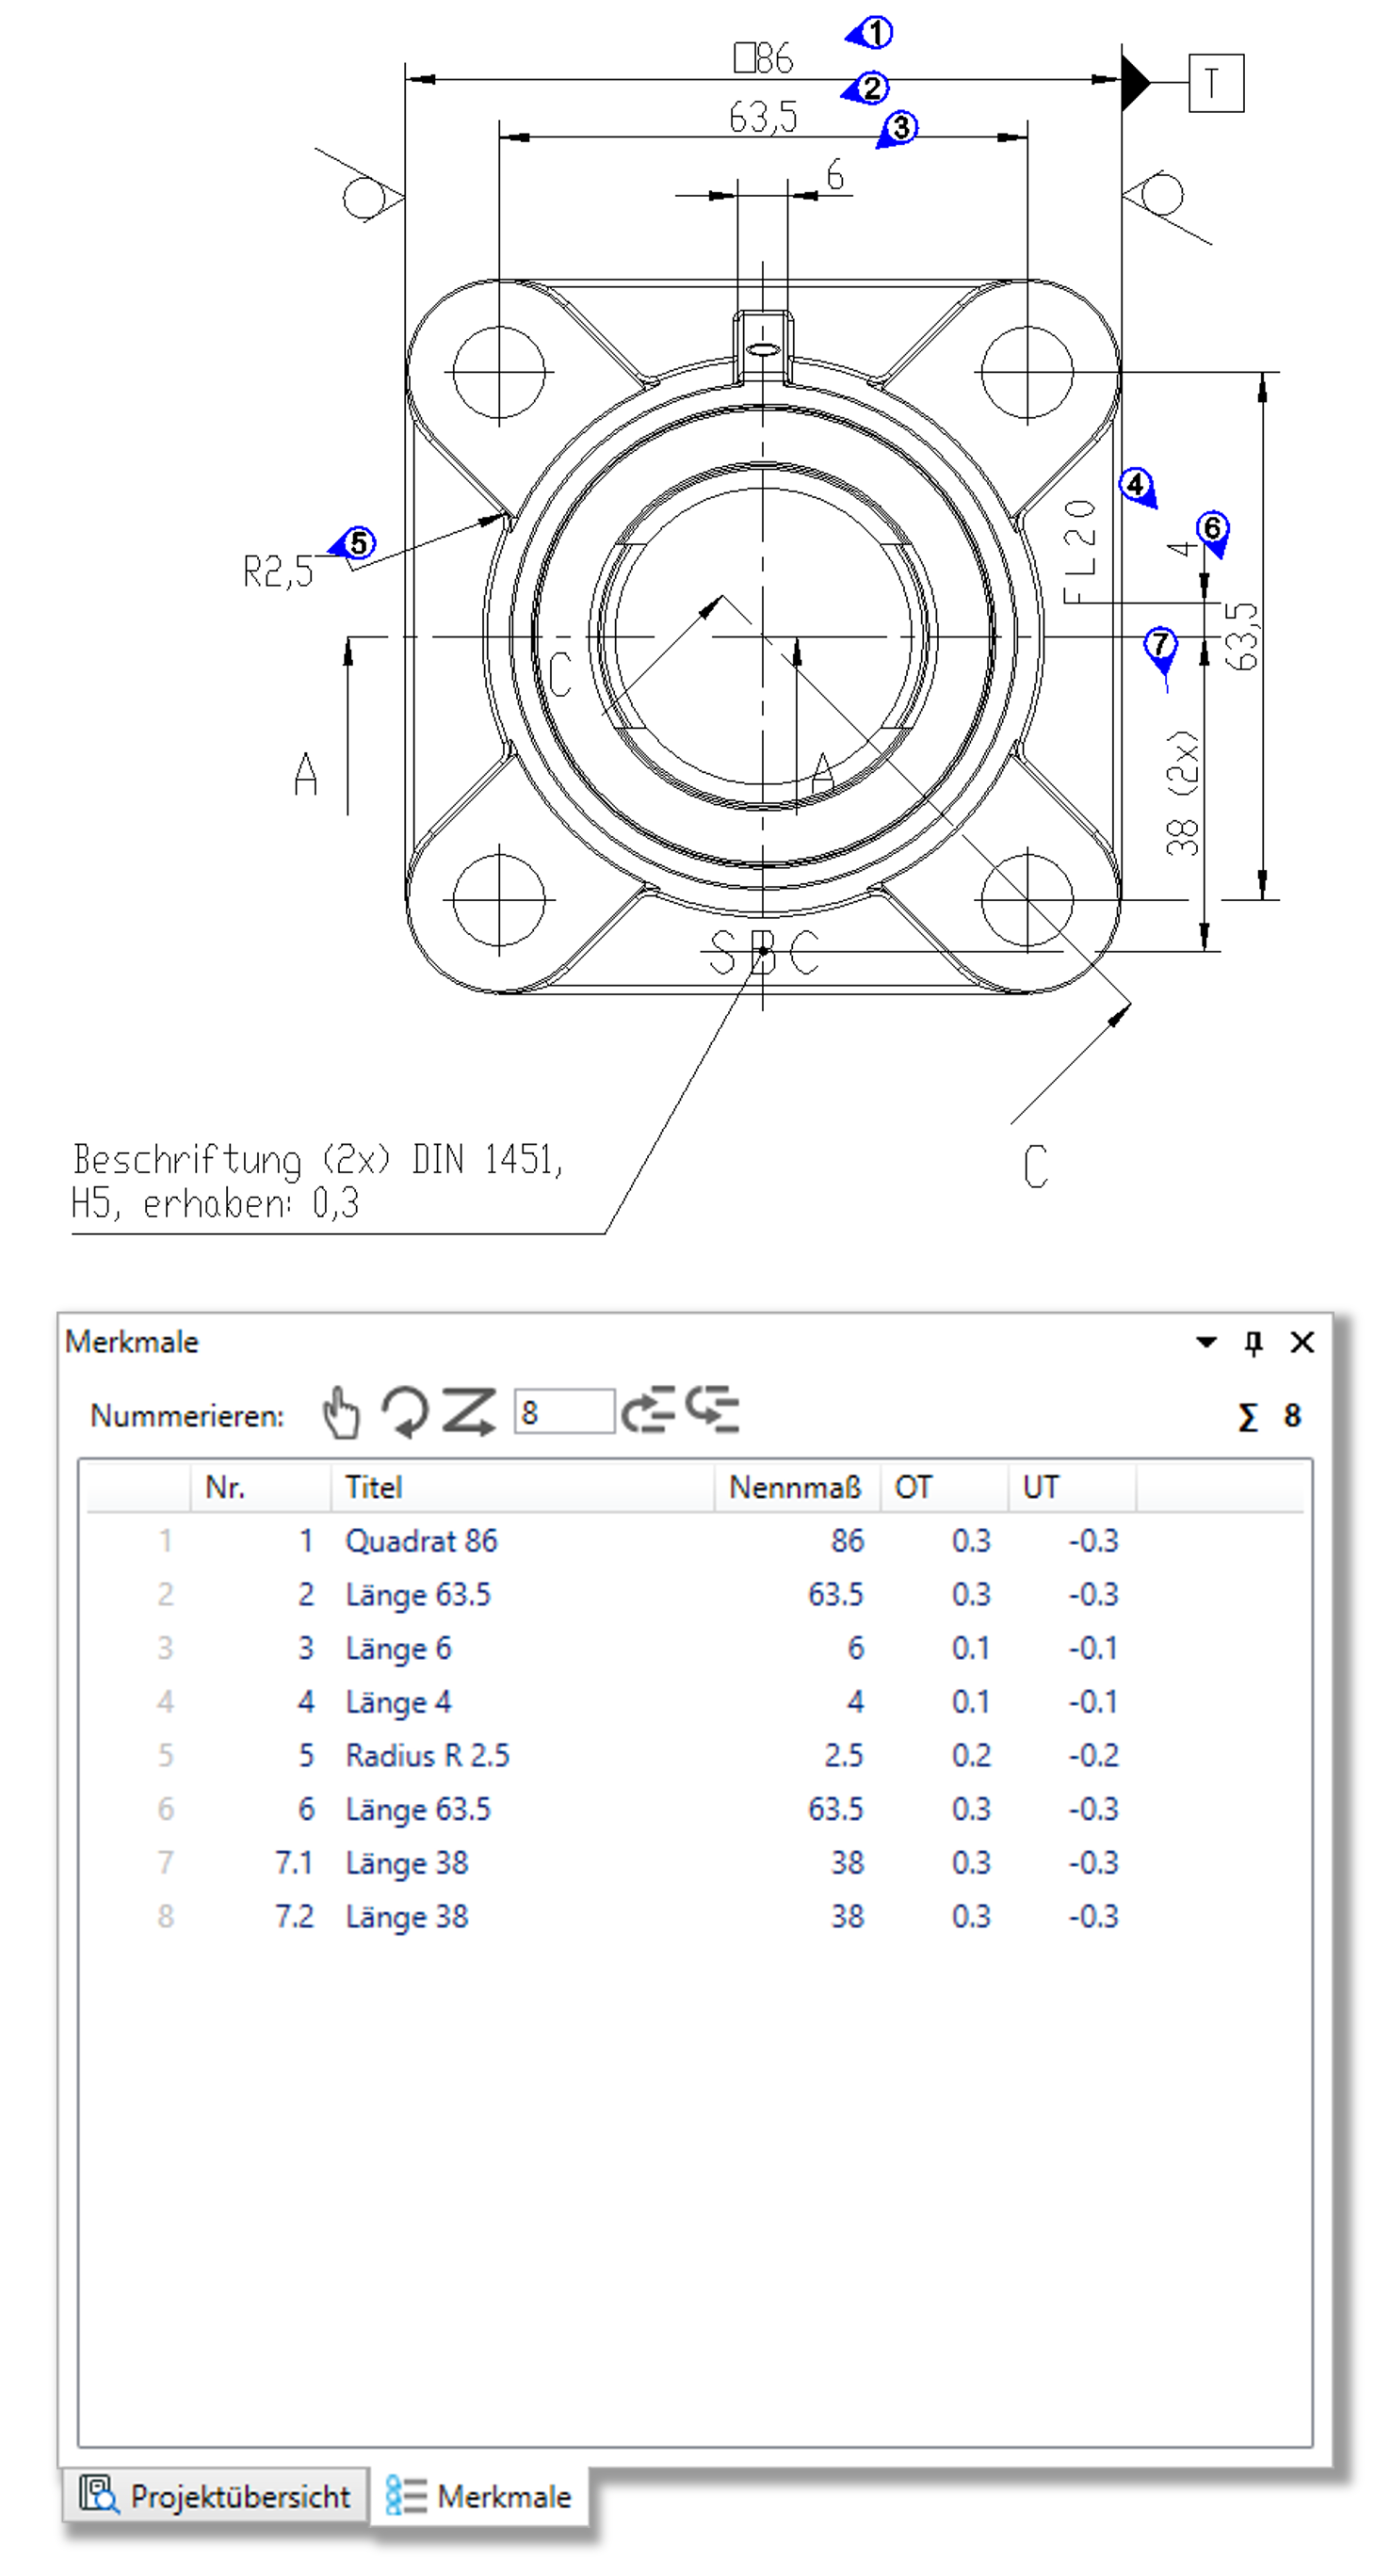Switch to the Projektübersicht tab
The image size is (1391, 2576).
click(217, 2496)
